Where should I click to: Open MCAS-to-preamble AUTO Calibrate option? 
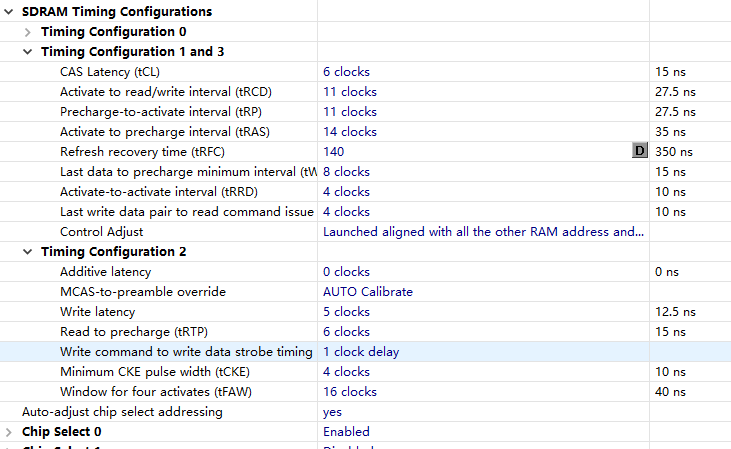pos(368,292)
